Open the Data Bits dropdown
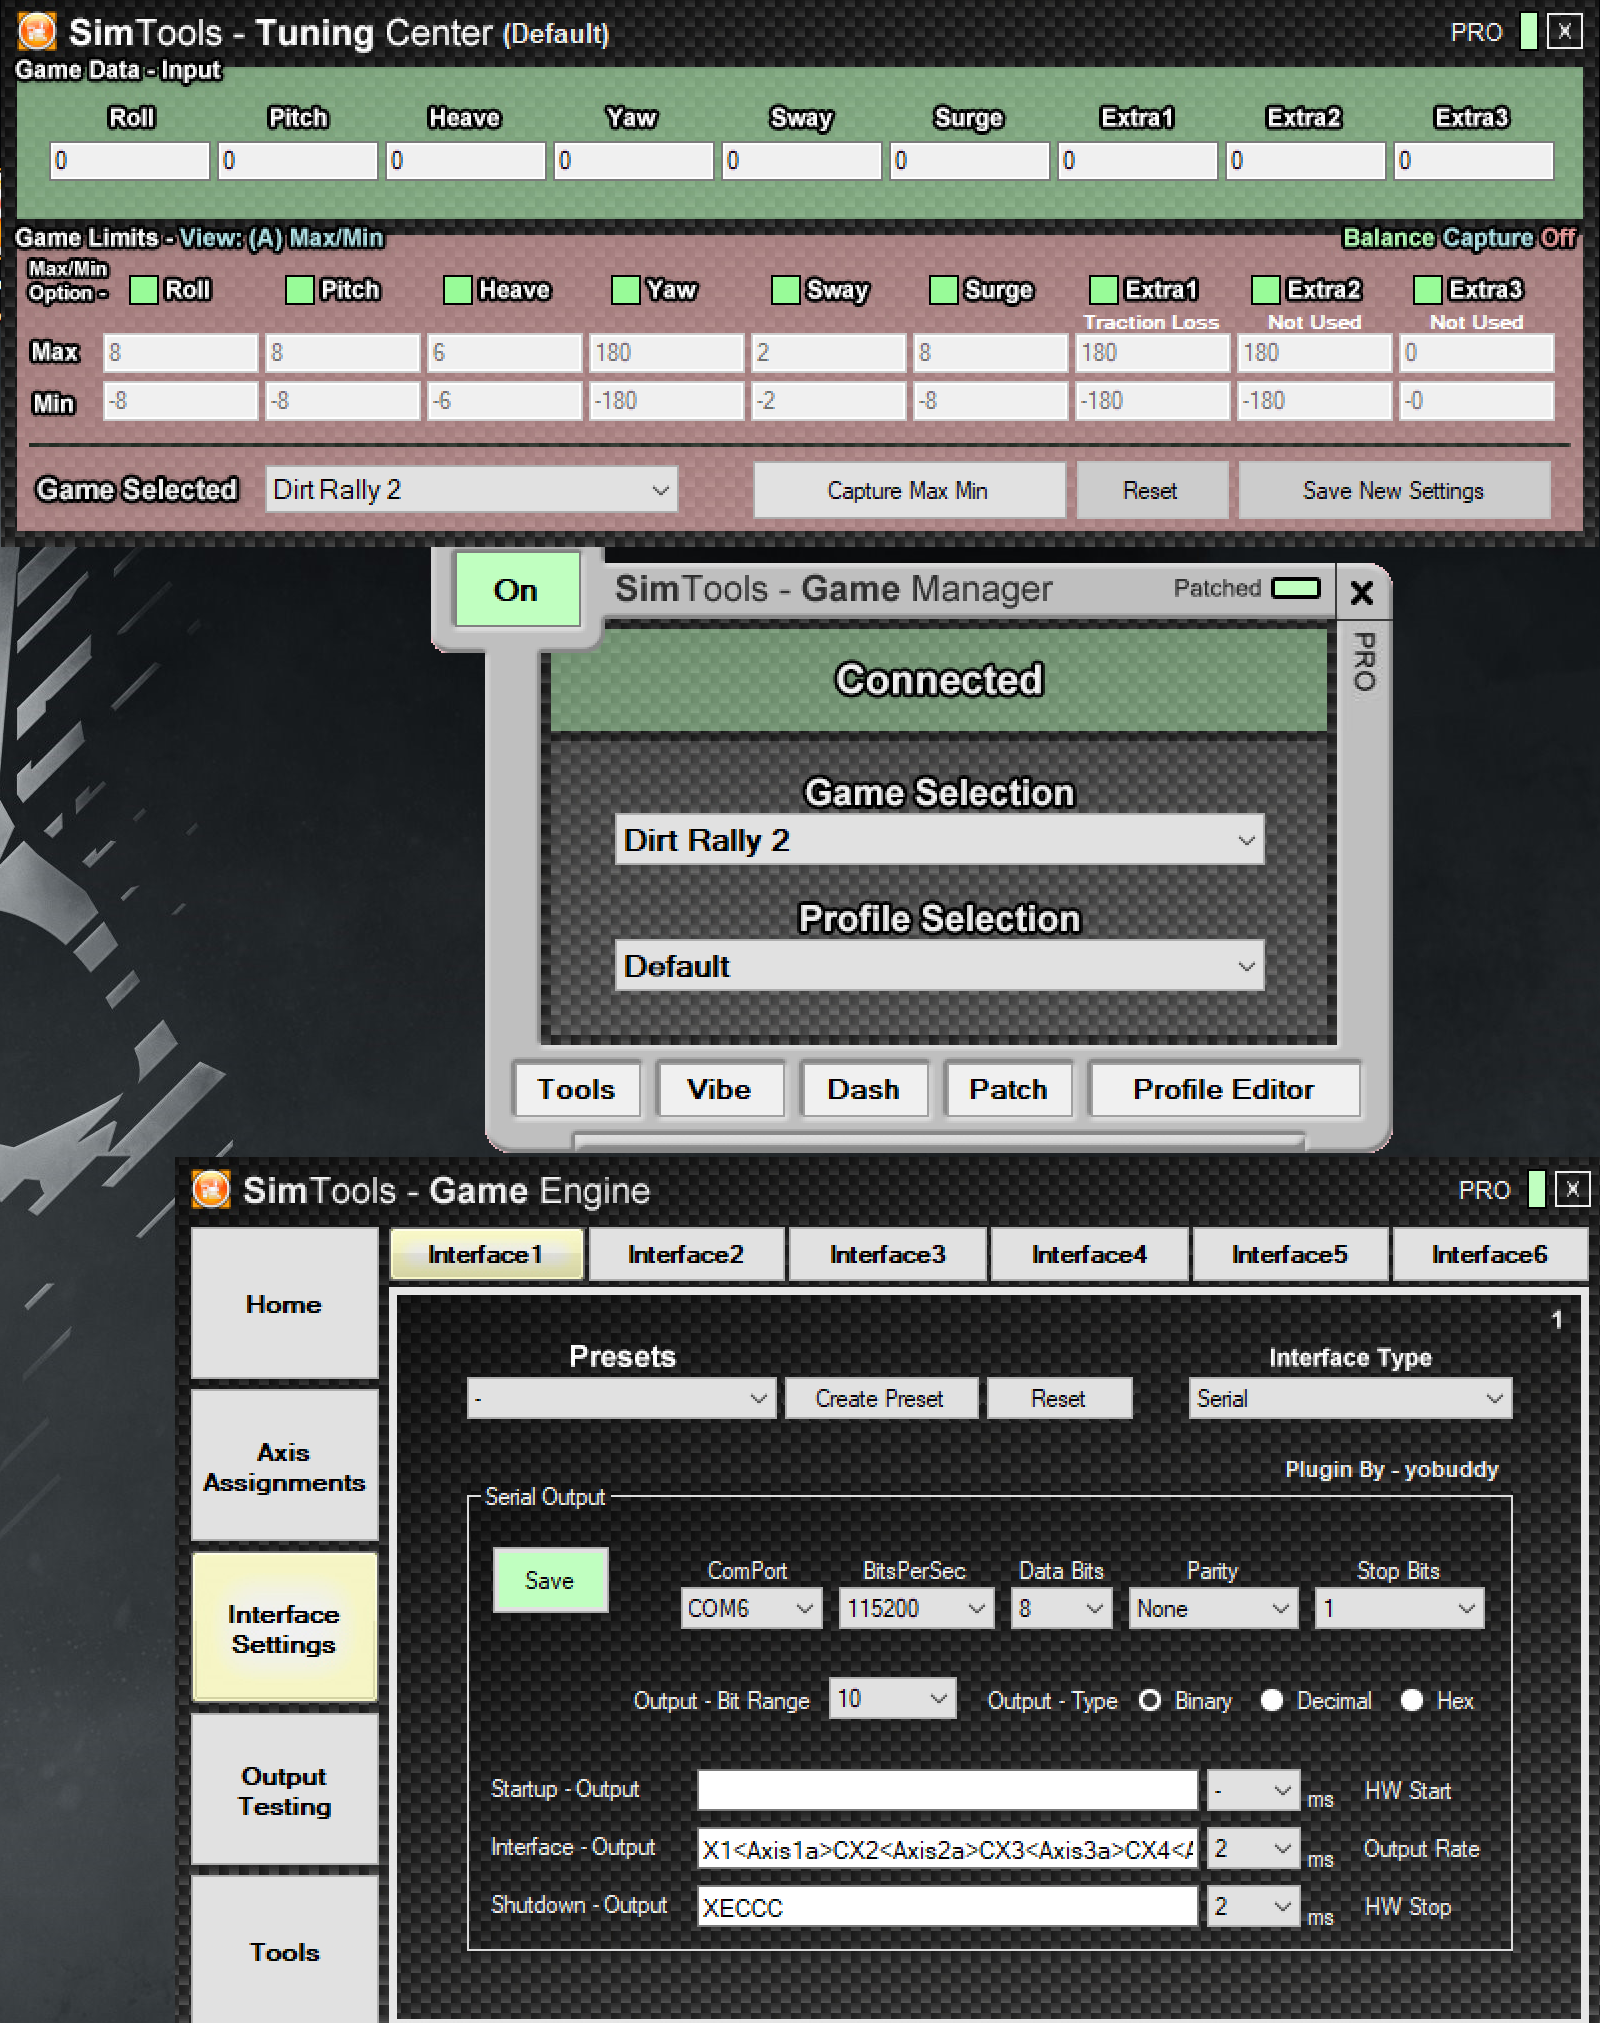 click(x=1061, y=1608)
